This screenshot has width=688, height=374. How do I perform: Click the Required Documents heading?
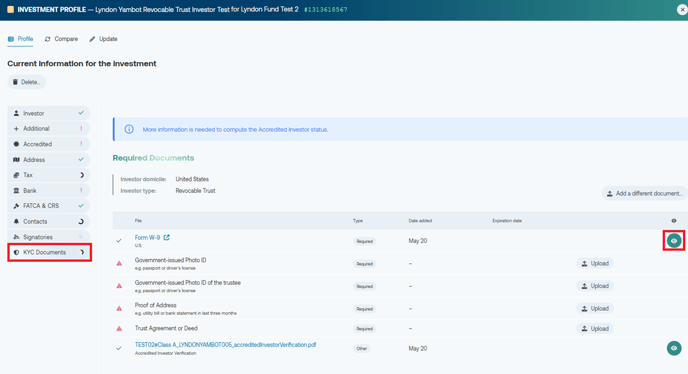(153, 158)
